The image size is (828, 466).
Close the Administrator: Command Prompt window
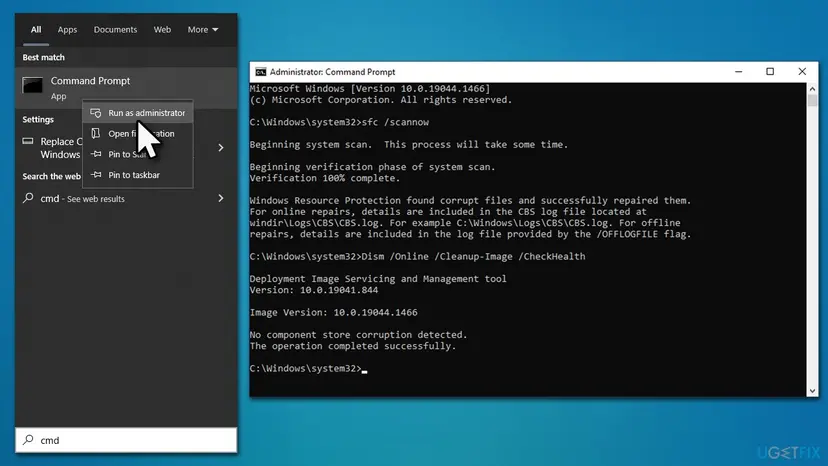coord(802,72)
